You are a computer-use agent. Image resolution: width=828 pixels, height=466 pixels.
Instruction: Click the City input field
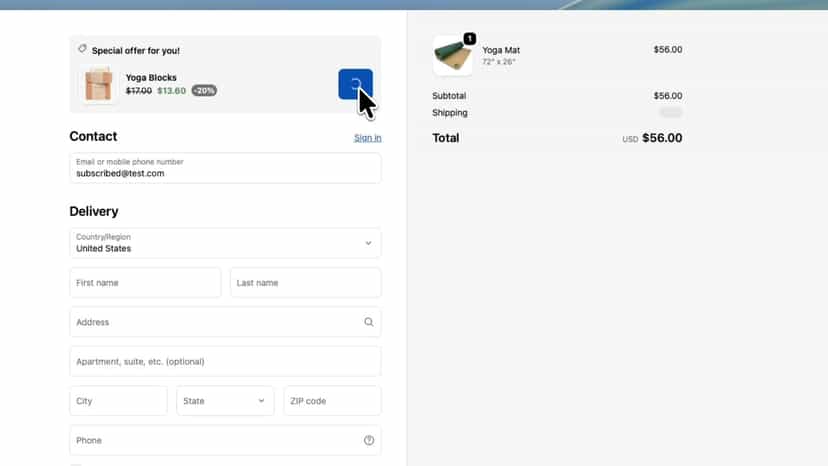point(118,400)
